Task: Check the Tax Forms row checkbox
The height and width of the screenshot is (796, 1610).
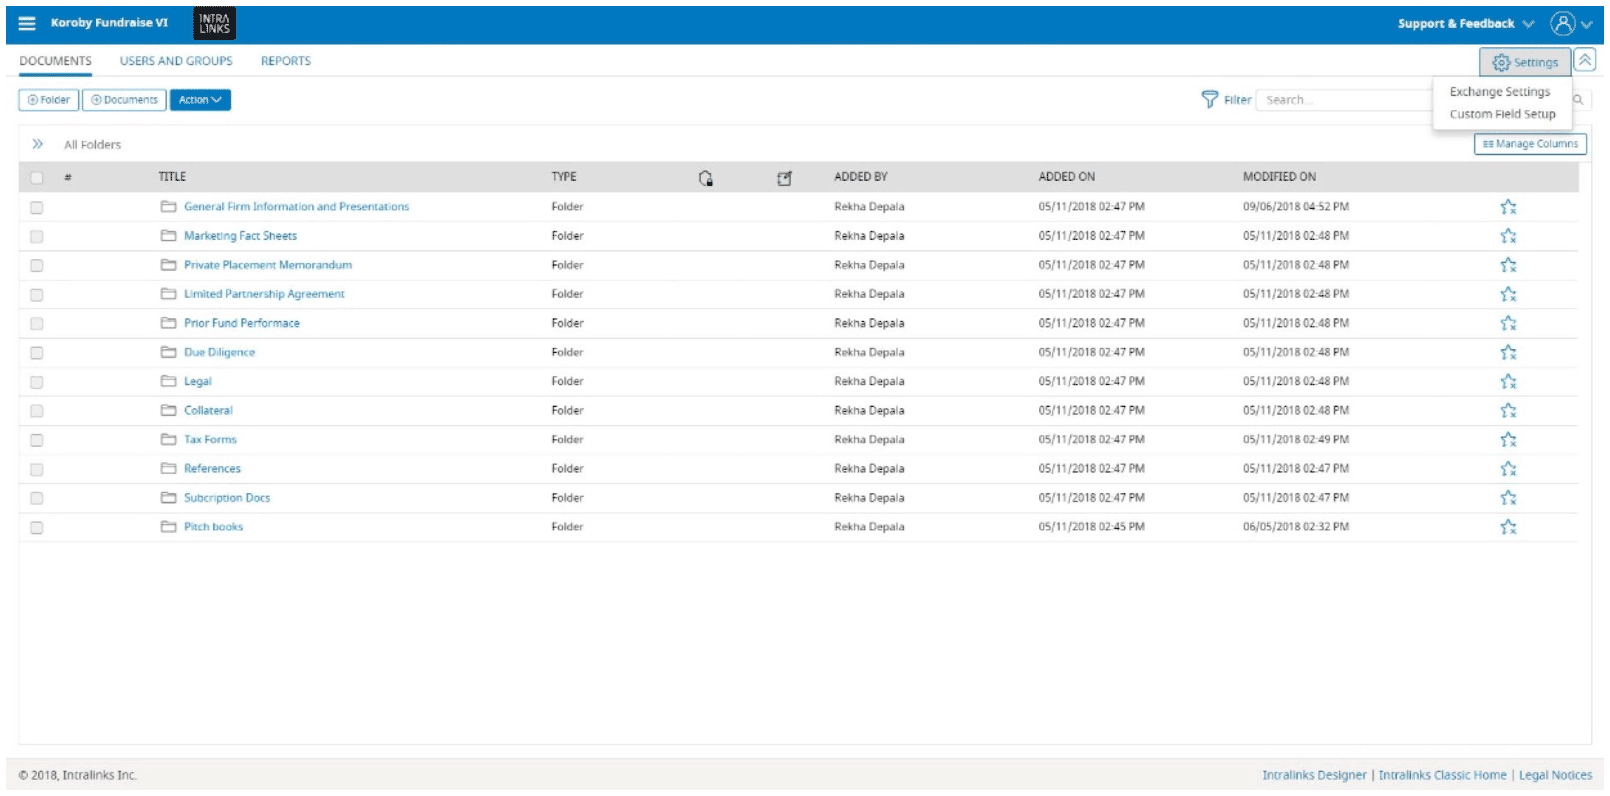Action: tap(37, 440)
